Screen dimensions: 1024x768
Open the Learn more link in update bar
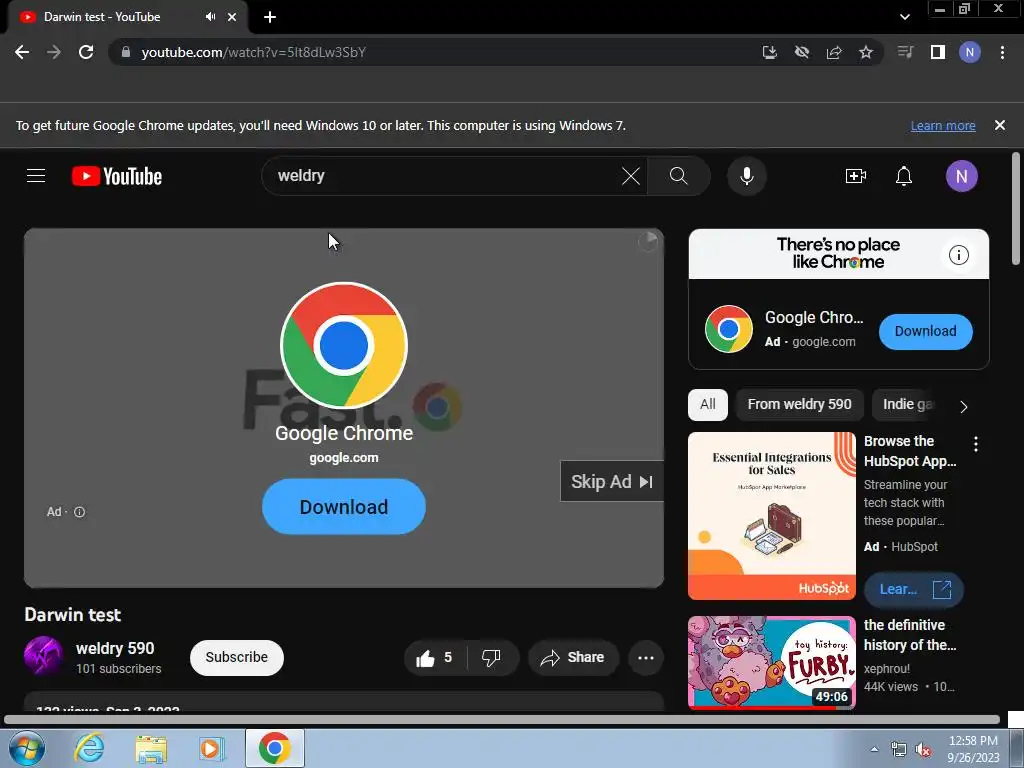click(942, 125)
